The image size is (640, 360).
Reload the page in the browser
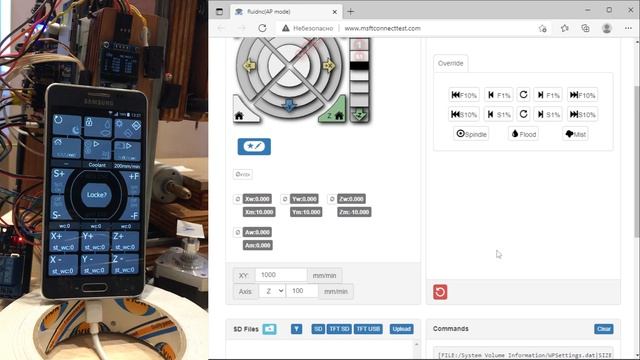point(262,28)
